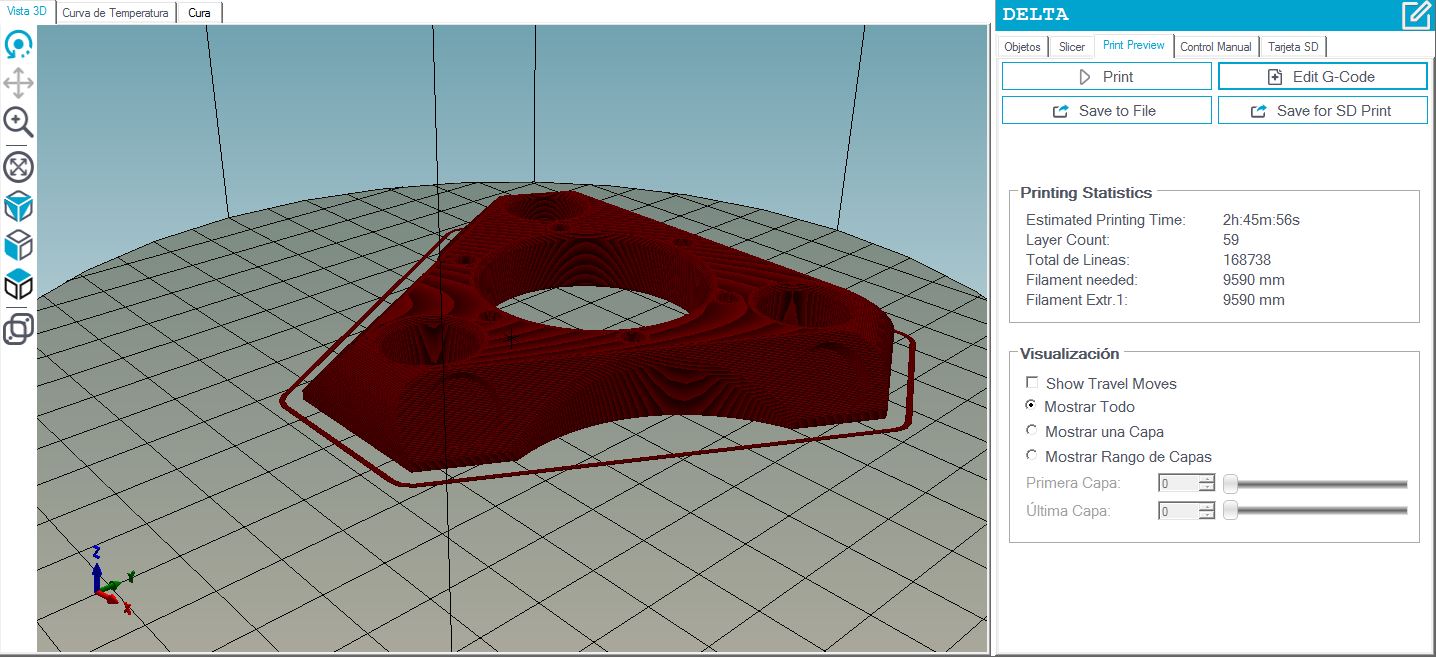The width and height of the screenshot is (1436, 658).
Task: Click the edit pencil icon beside DELTA
Action: click(1415, 14)
